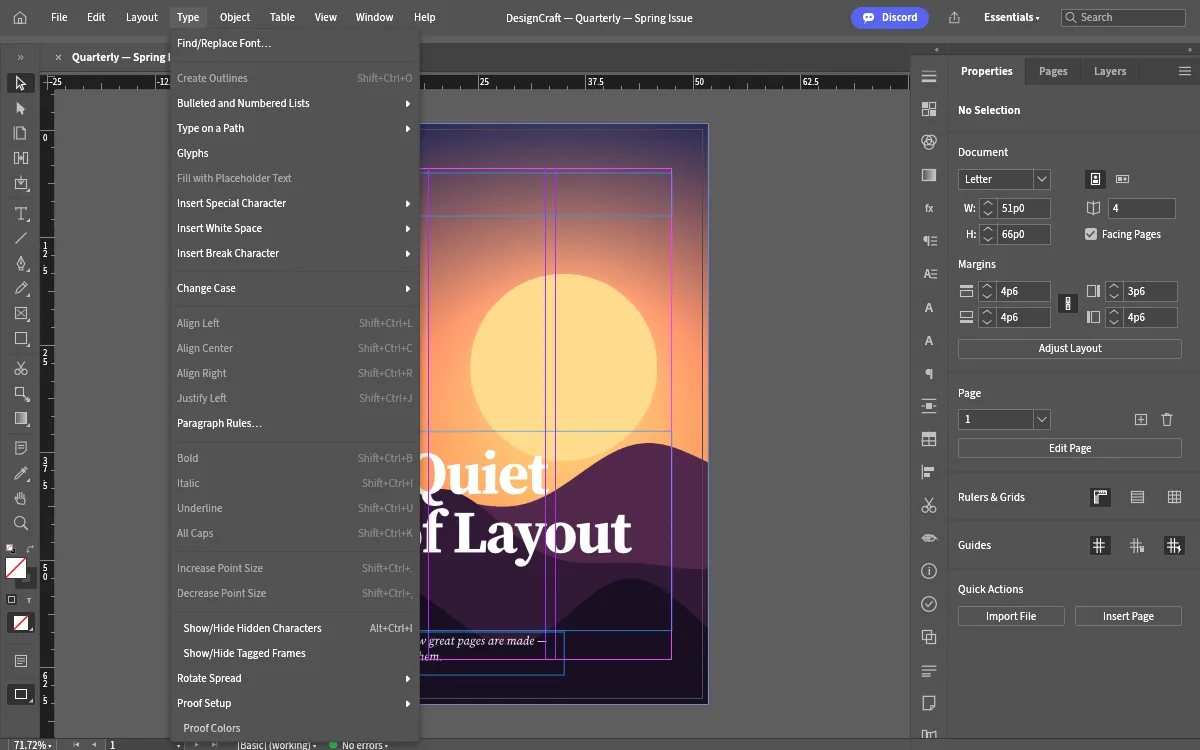1200x750 pixels.
Task: Click the fill color swatch in toolbar
Action: point(15,568)
